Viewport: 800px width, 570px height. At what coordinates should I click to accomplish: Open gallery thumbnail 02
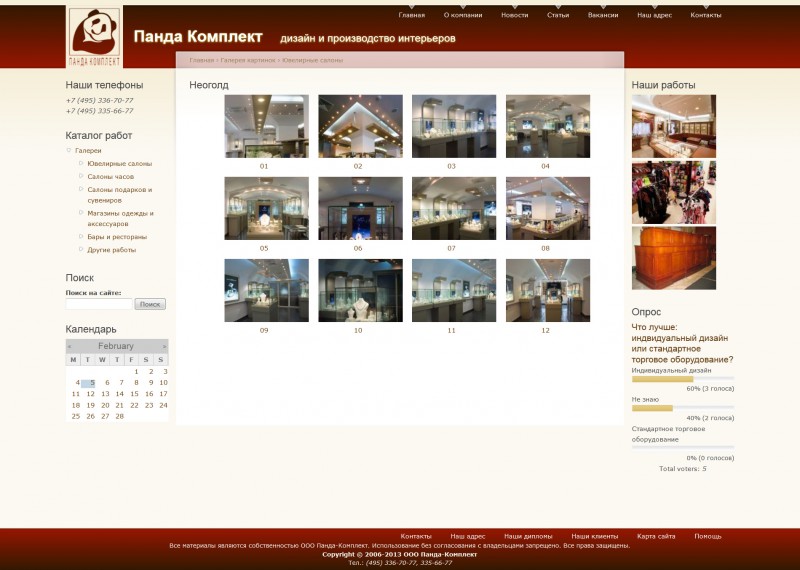tap(360, 126)
